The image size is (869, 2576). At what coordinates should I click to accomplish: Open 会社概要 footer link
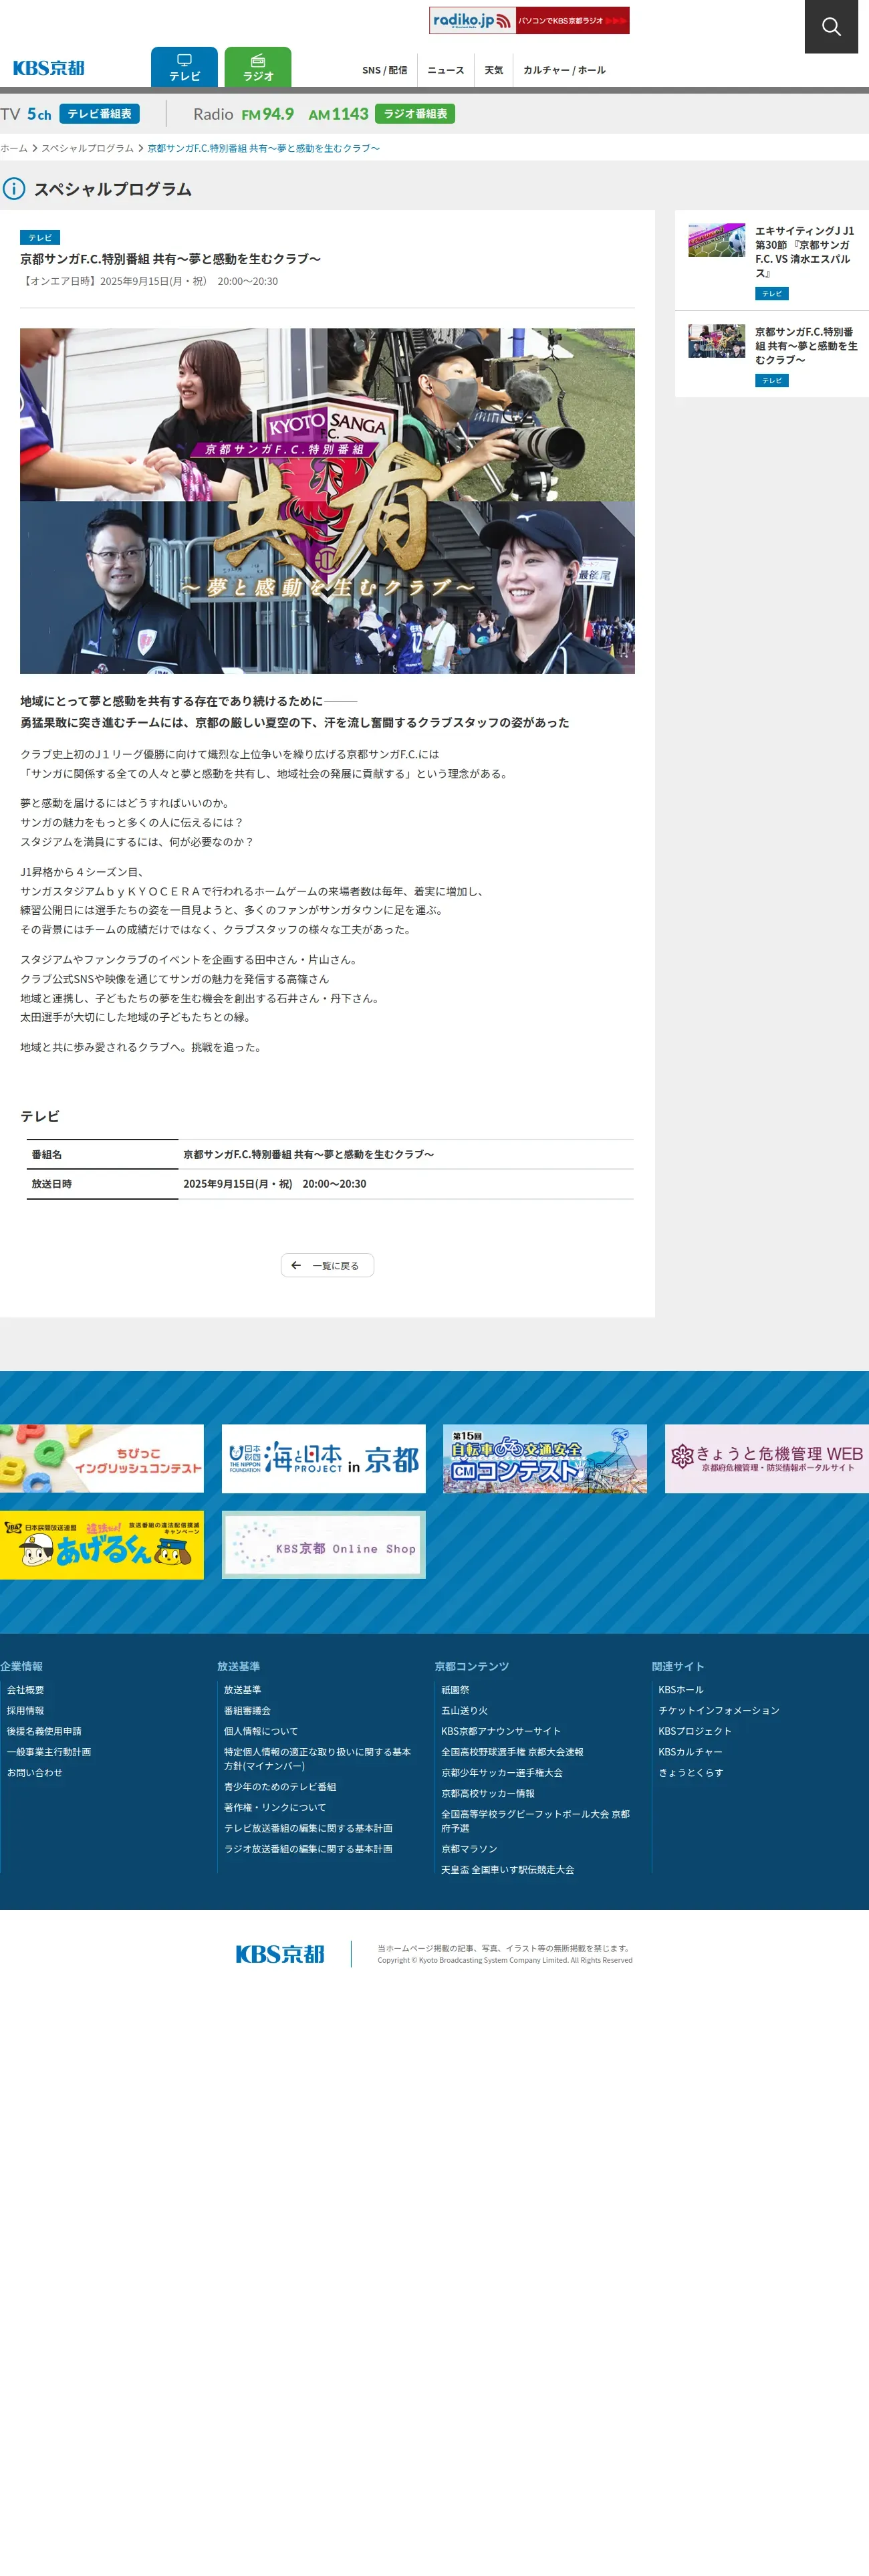(x=25, y=1690)
